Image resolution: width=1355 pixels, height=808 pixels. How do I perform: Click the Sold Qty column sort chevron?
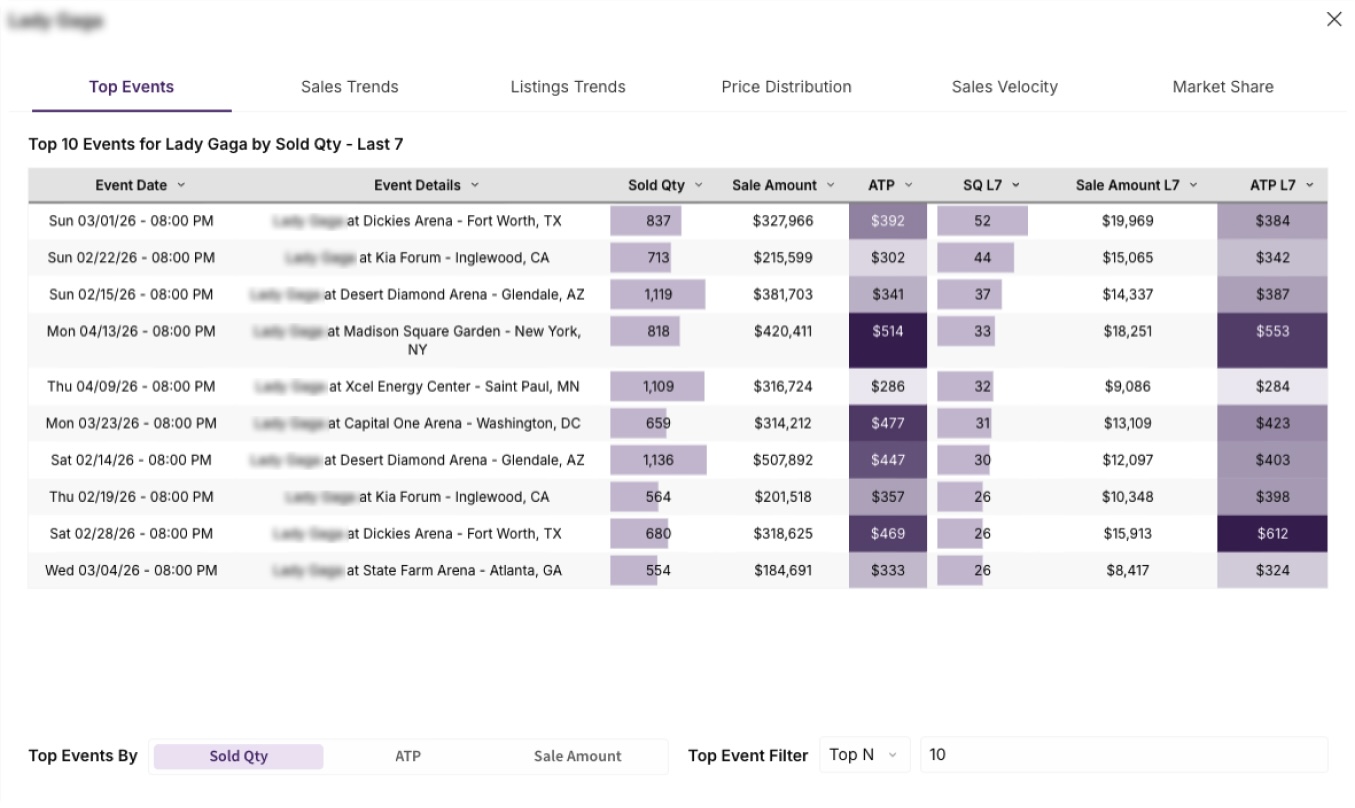click(698, 185)
